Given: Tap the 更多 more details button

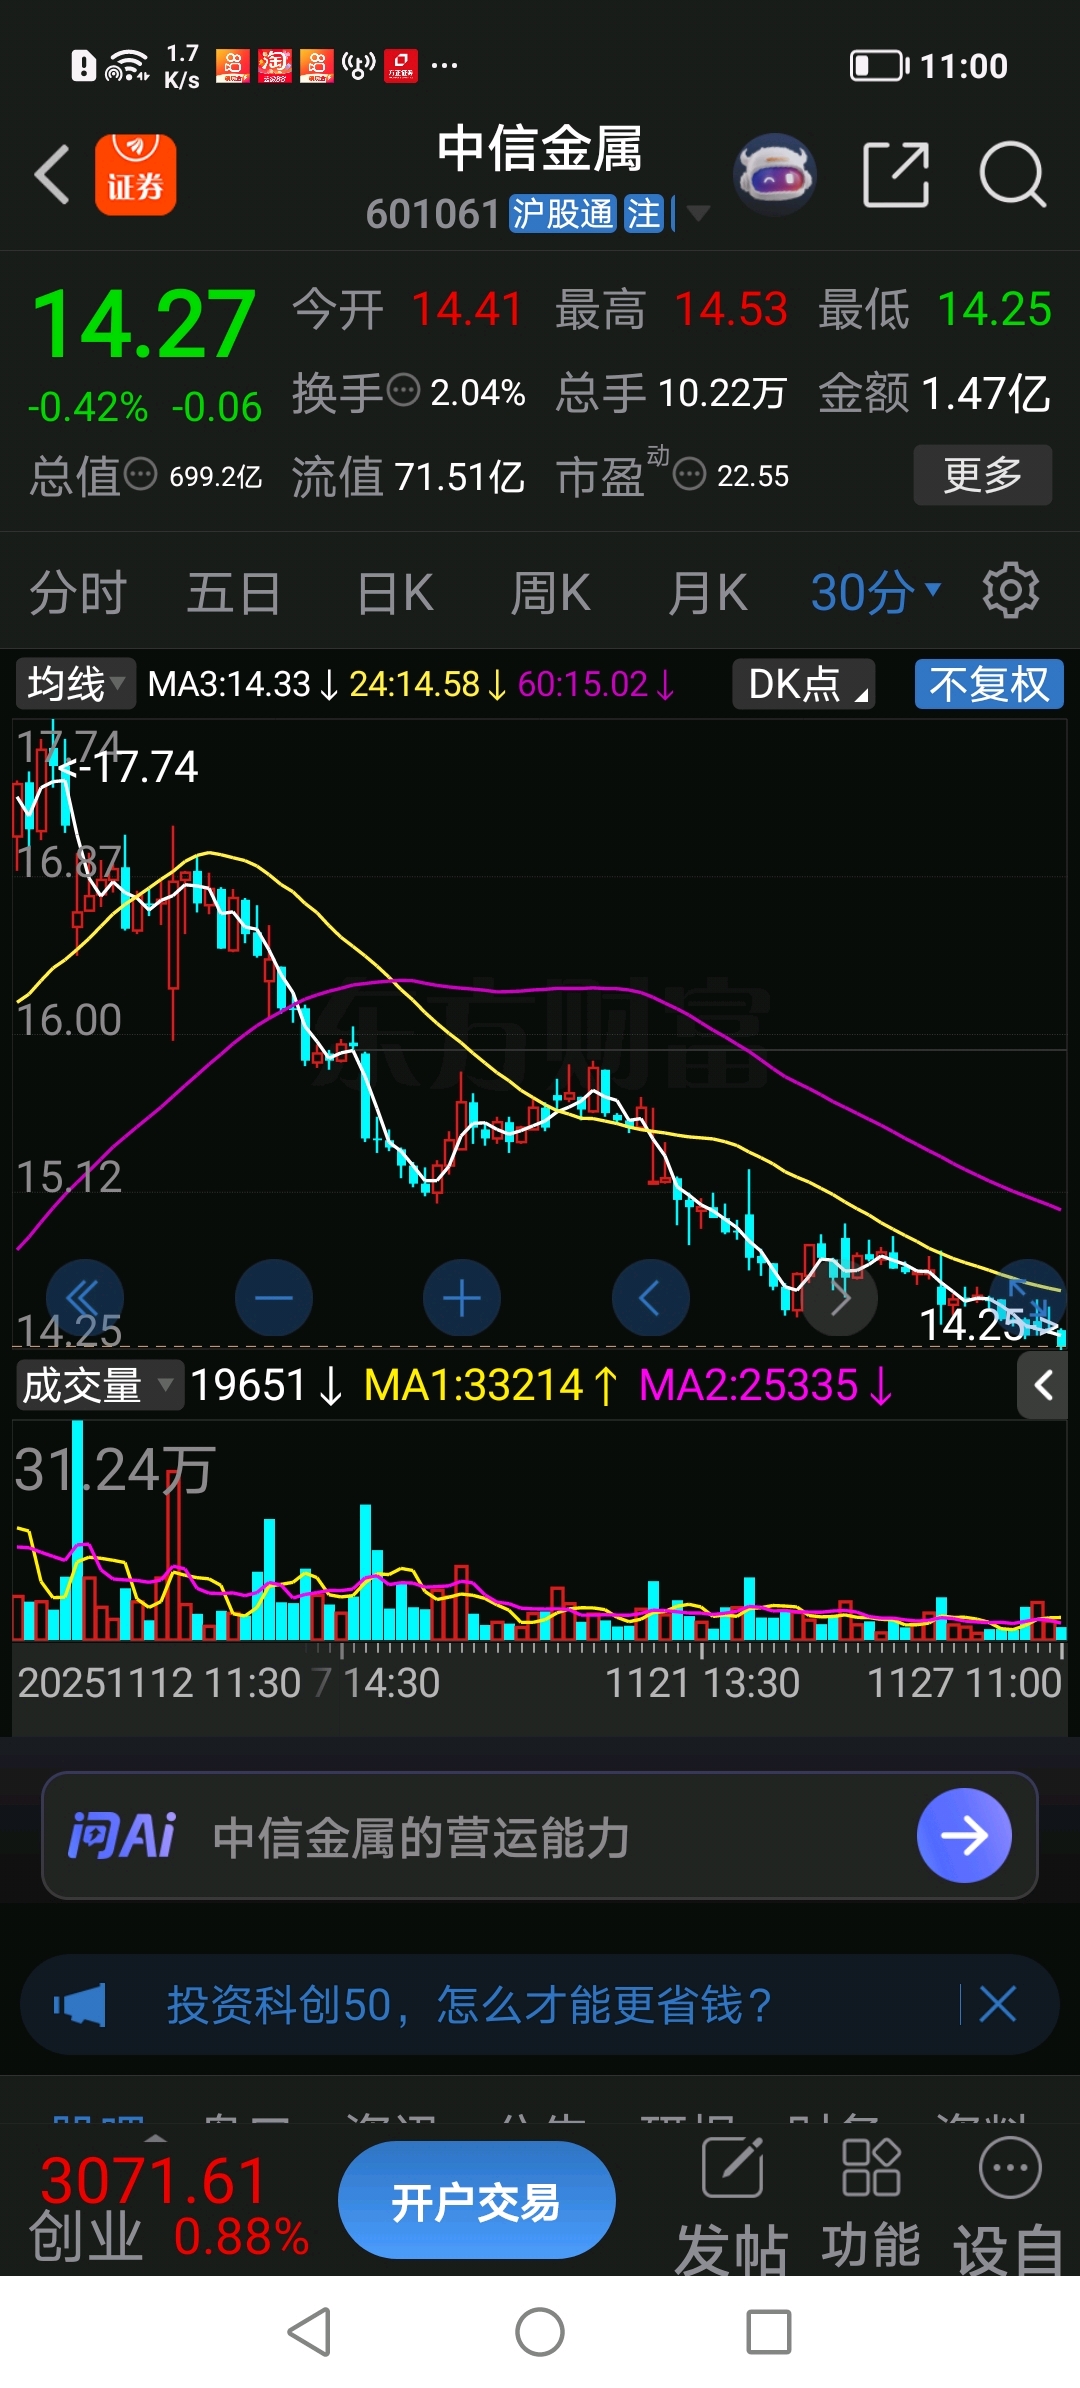Looking at the screenshot, I should pos(983,474).
